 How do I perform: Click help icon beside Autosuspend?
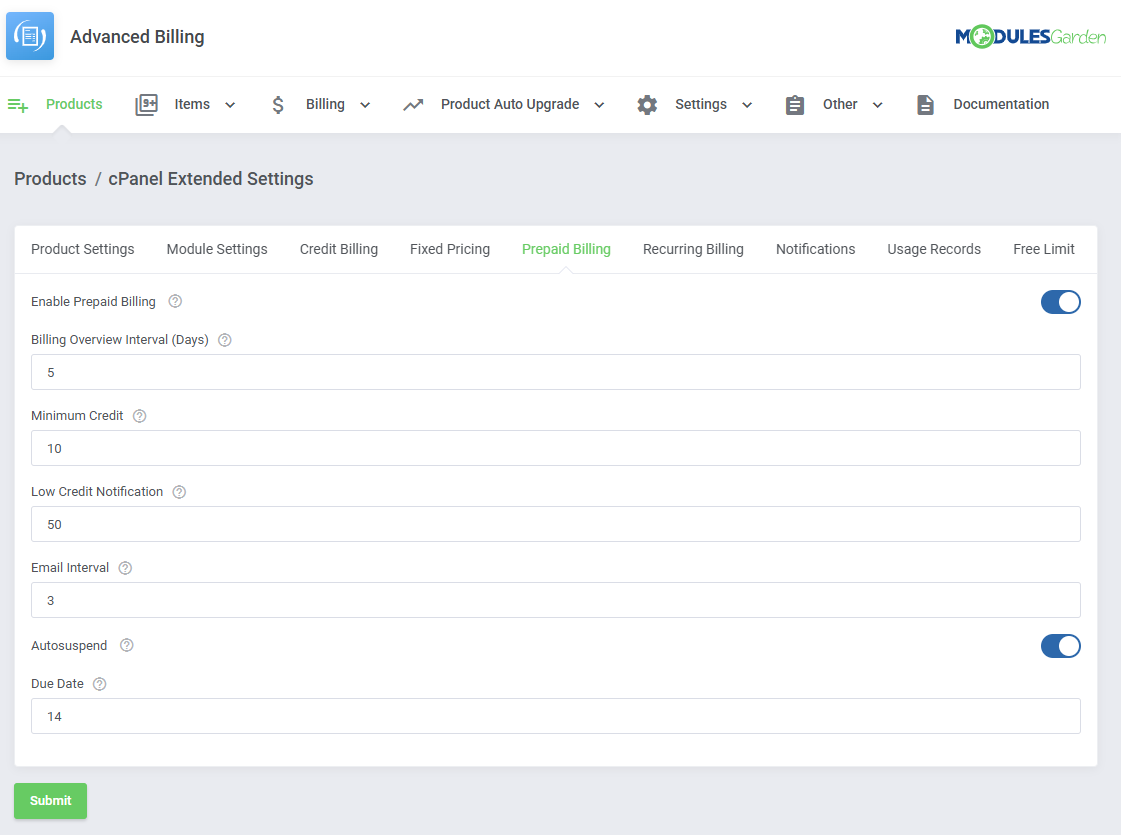pos(127,646)
